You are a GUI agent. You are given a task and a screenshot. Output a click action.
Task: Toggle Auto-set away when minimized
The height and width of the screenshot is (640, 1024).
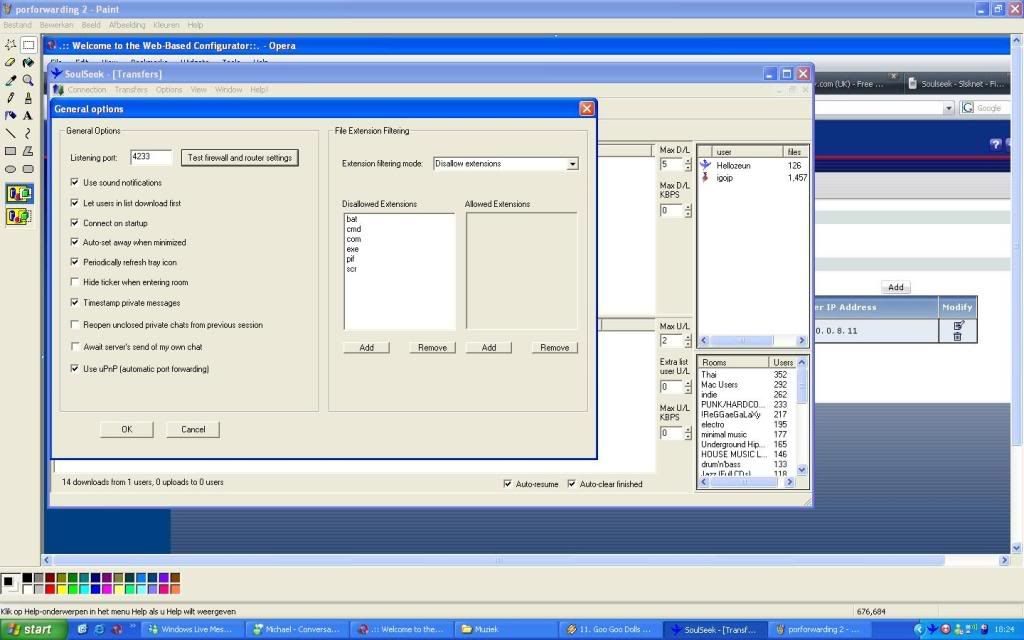click(x=74, y=242)
